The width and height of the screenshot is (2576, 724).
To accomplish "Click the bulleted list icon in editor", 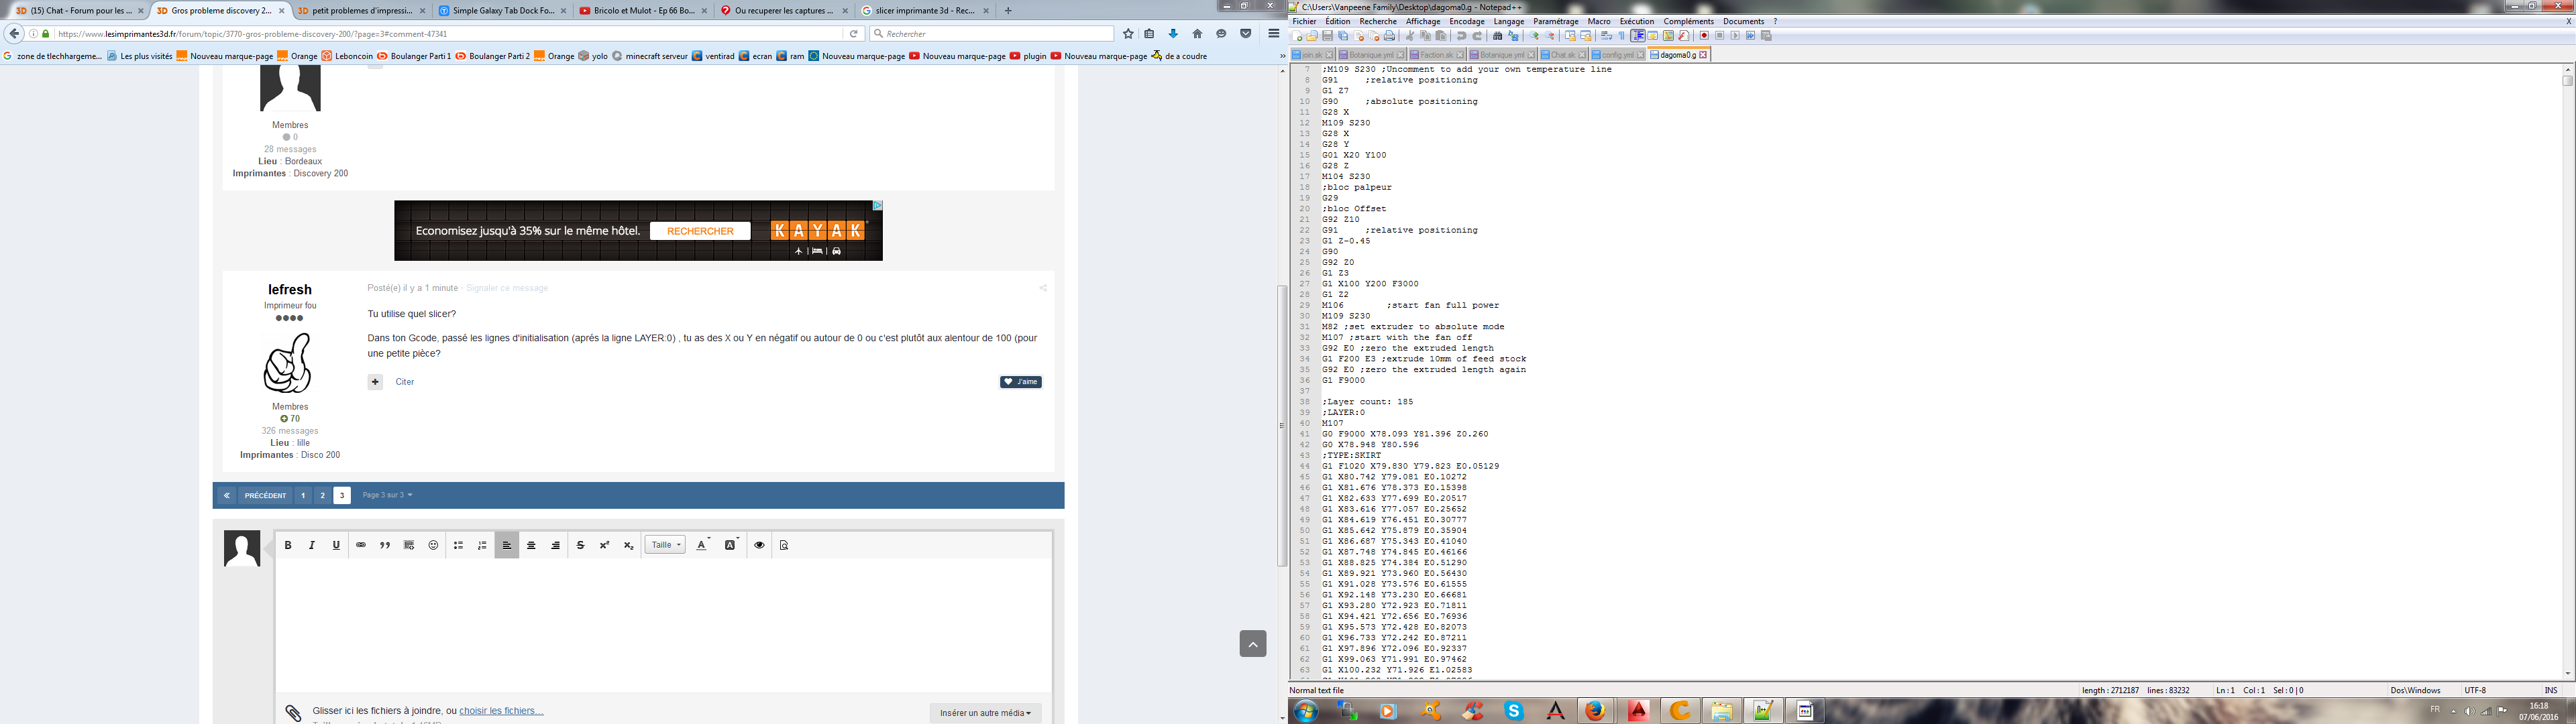I will tap(458, 545).
